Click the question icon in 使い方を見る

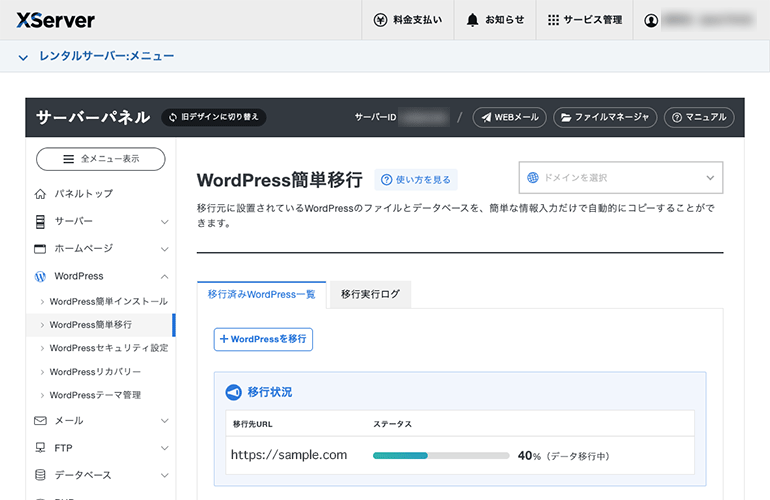[x=386, y=180]
